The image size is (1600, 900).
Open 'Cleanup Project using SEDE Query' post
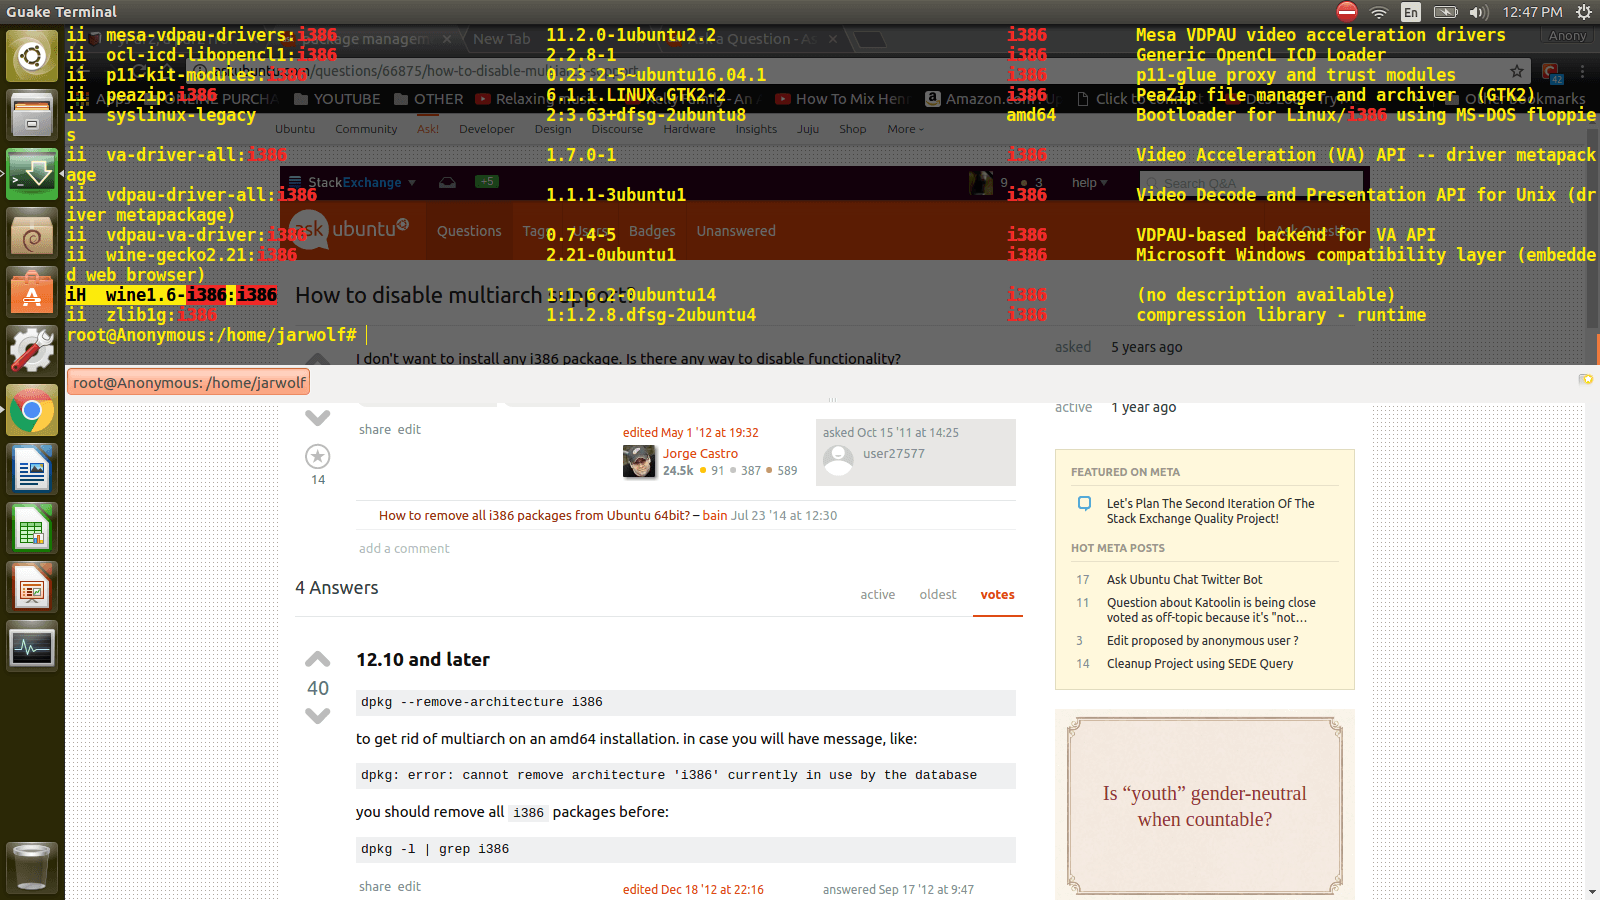click(x=1200, y=664)
